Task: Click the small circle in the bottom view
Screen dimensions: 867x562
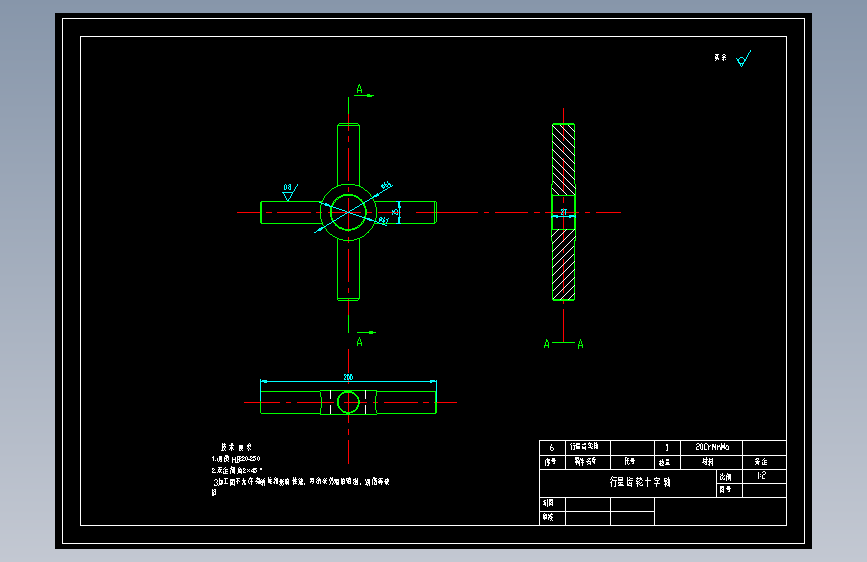Action: [348, 402]
